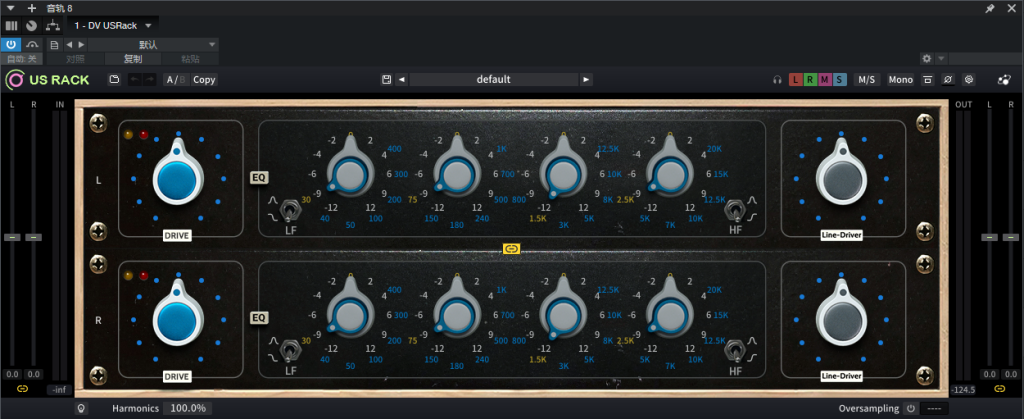This screenshot has height=419, width=1024.
Task: Open the 1 - DV USRack plugin dropdown
Action: pyautogui.click(x=112, y=25)
